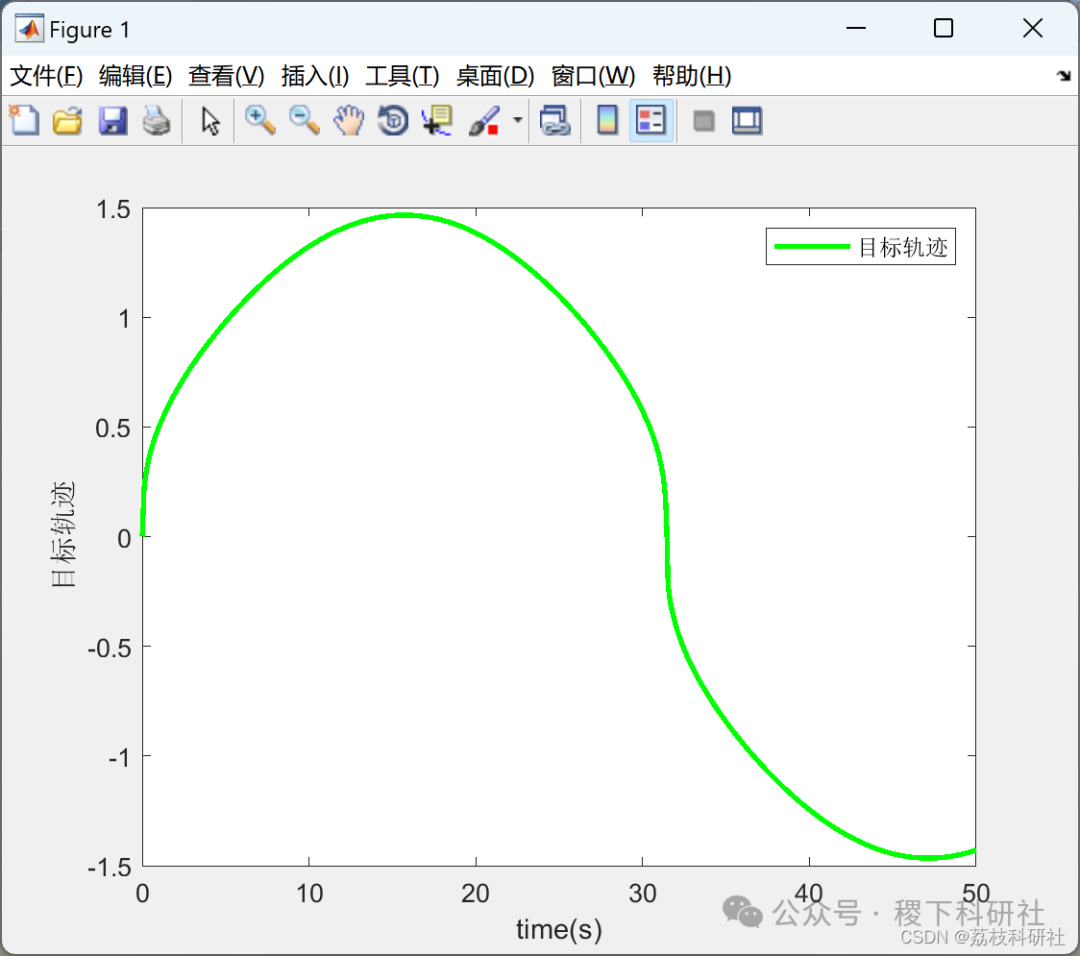Click the dock figure arrow in menu bar
The width and height of the screenshot is (1080, 956).
[x=1064, y=76]
